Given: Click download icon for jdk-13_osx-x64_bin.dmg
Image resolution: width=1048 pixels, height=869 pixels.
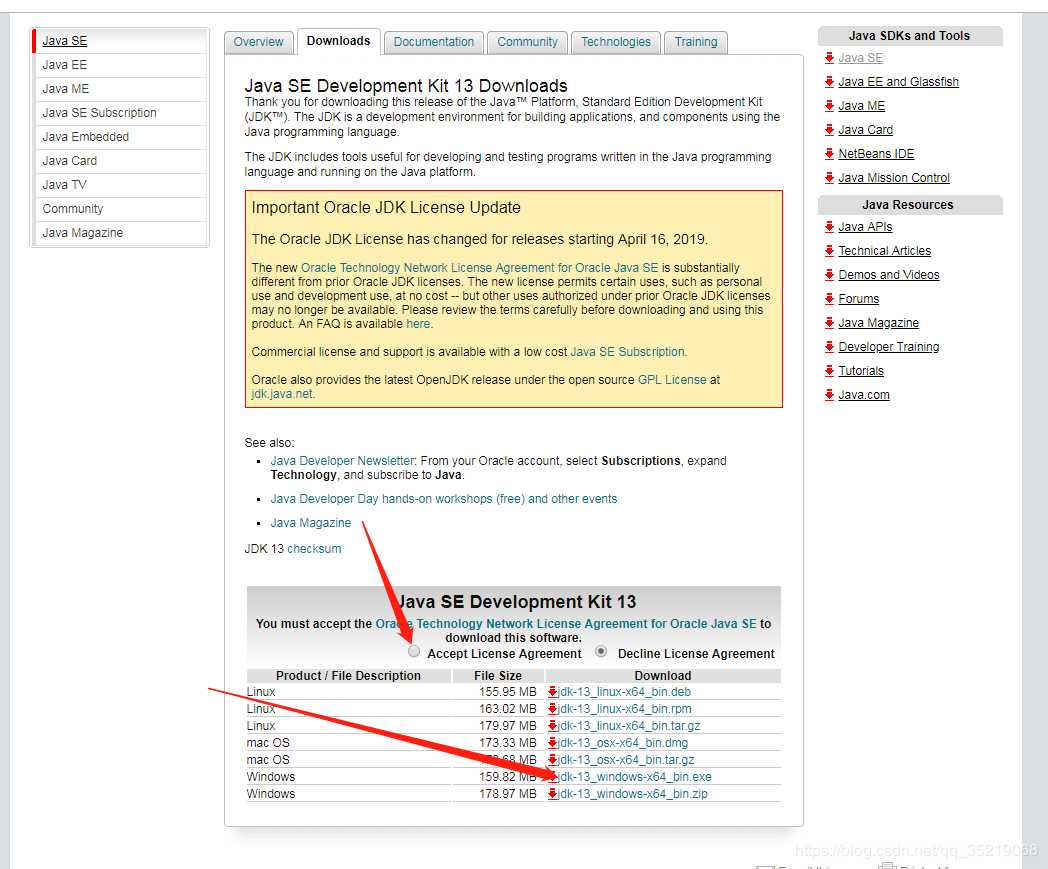Looking at the screenshot, I should point(553,743).
